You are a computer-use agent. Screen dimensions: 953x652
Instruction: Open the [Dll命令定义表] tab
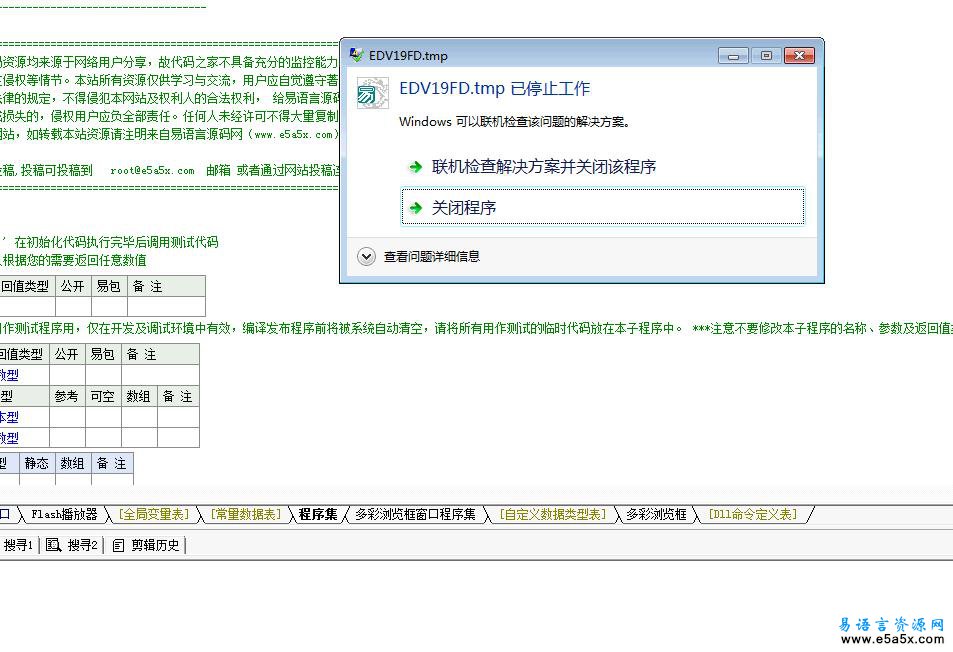coord(752,514)
